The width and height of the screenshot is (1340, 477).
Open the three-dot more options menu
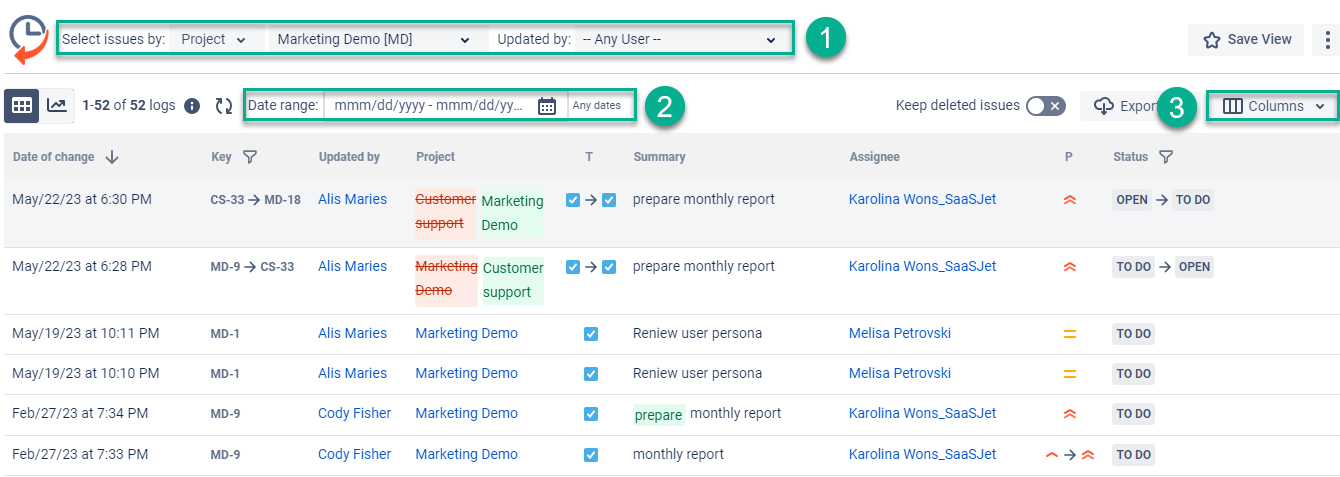tap(1327, 40)
